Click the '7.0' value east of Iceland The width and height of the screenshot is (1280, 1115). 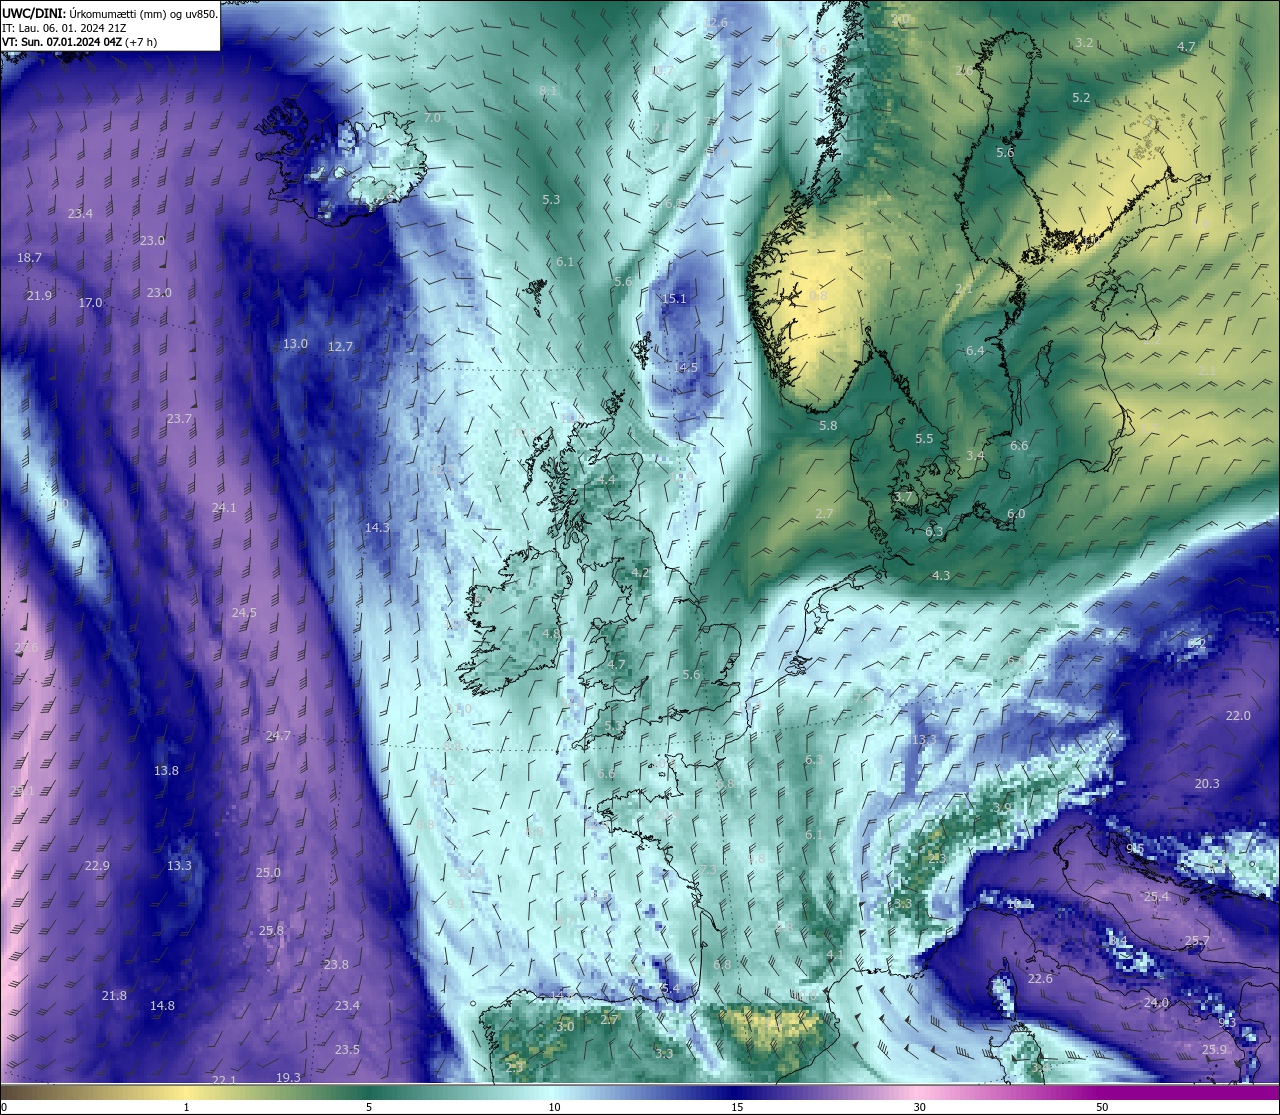click(432, 118)
